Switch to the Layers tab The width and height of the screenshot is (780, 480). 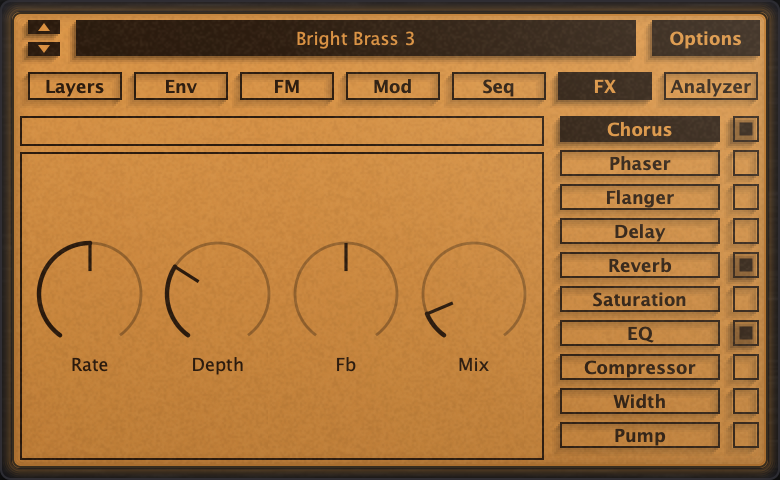point(75,87)
